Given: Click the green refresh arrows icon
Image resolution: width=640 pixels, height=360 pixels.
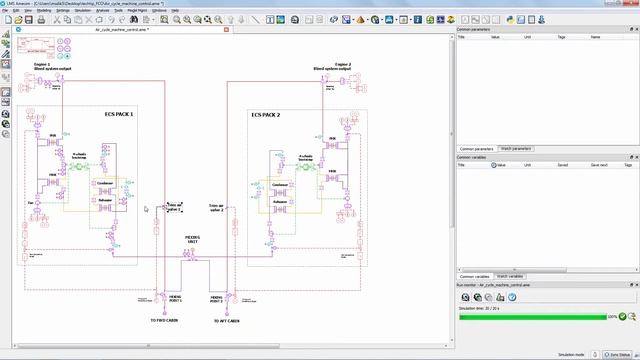Looking at the screenshot, I should click(x=430, y=20).
